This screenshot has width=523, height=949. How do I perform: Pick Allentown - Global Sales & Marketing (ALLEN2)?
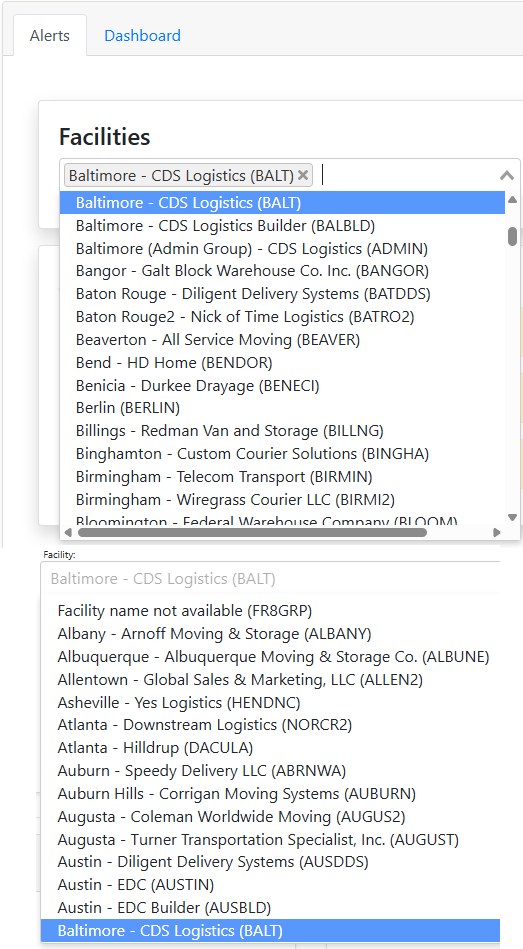tap(270, 680)
